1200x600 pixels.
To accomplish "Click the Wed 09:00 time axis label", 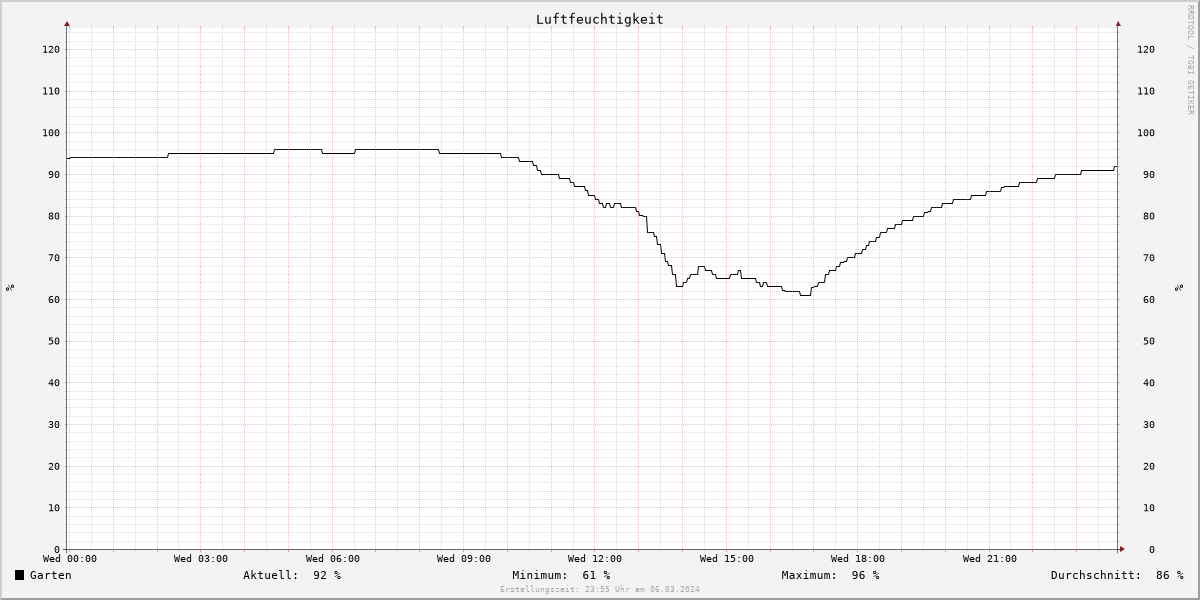I will coord(464,559).
